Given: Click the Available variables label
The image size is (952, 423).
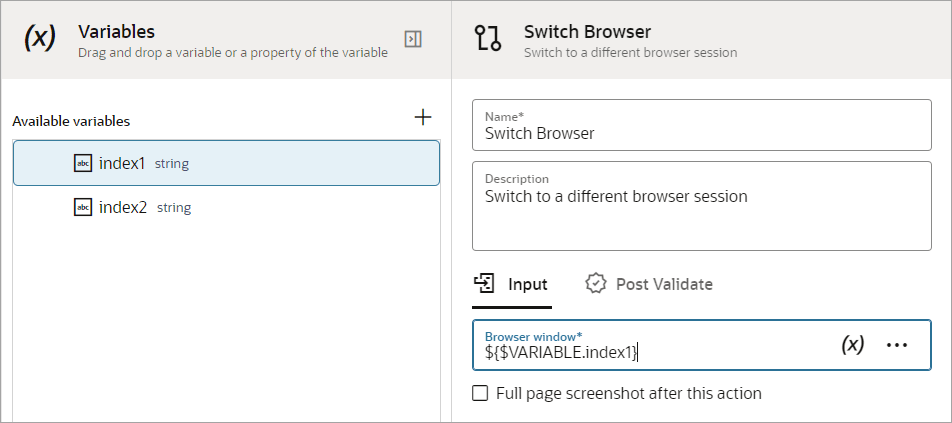Looking at the screenshot, I should [71, 121].
